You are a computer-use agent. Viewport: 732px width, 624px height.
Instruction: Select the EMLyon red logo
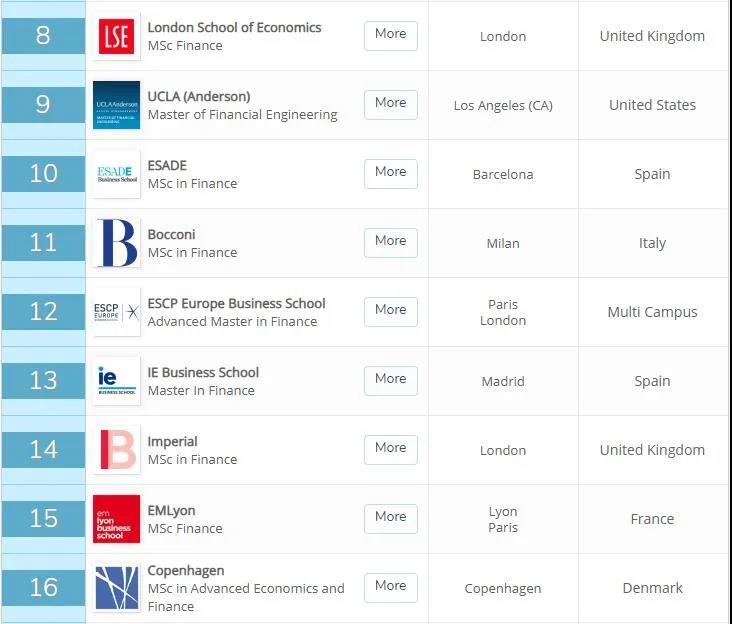click(116, 519)
